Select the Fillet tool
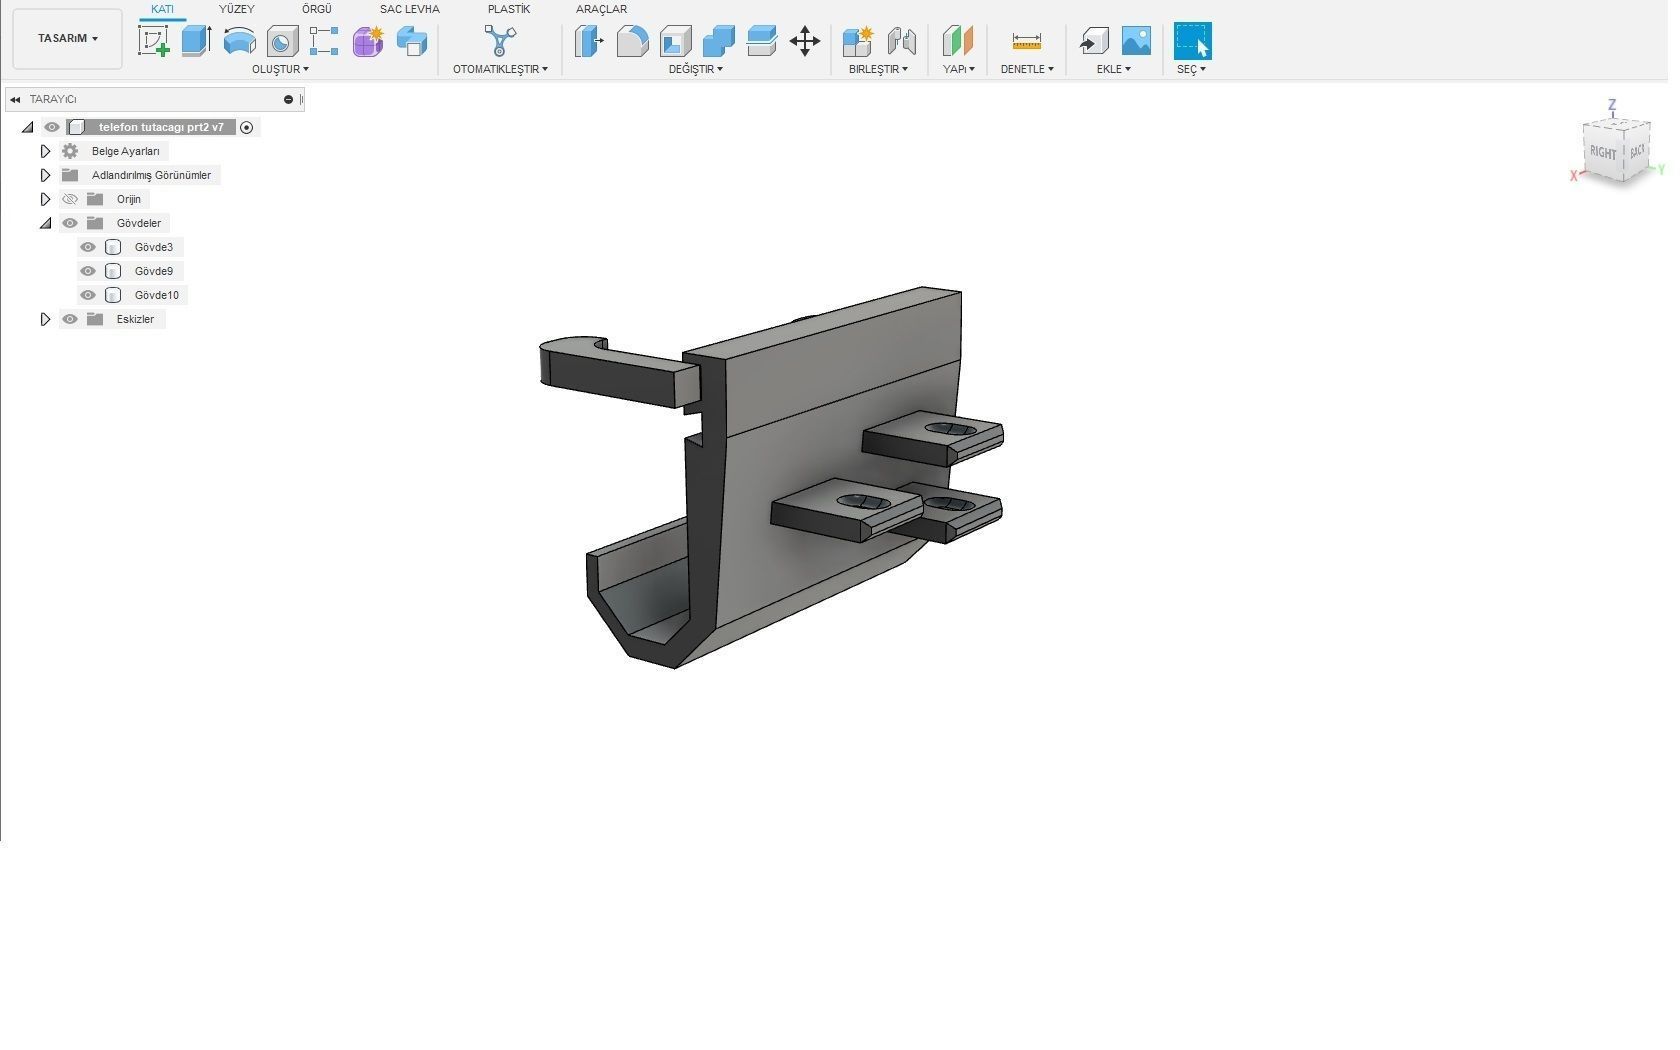This screenshot has width=1680, height=1050. click(632, 41)
